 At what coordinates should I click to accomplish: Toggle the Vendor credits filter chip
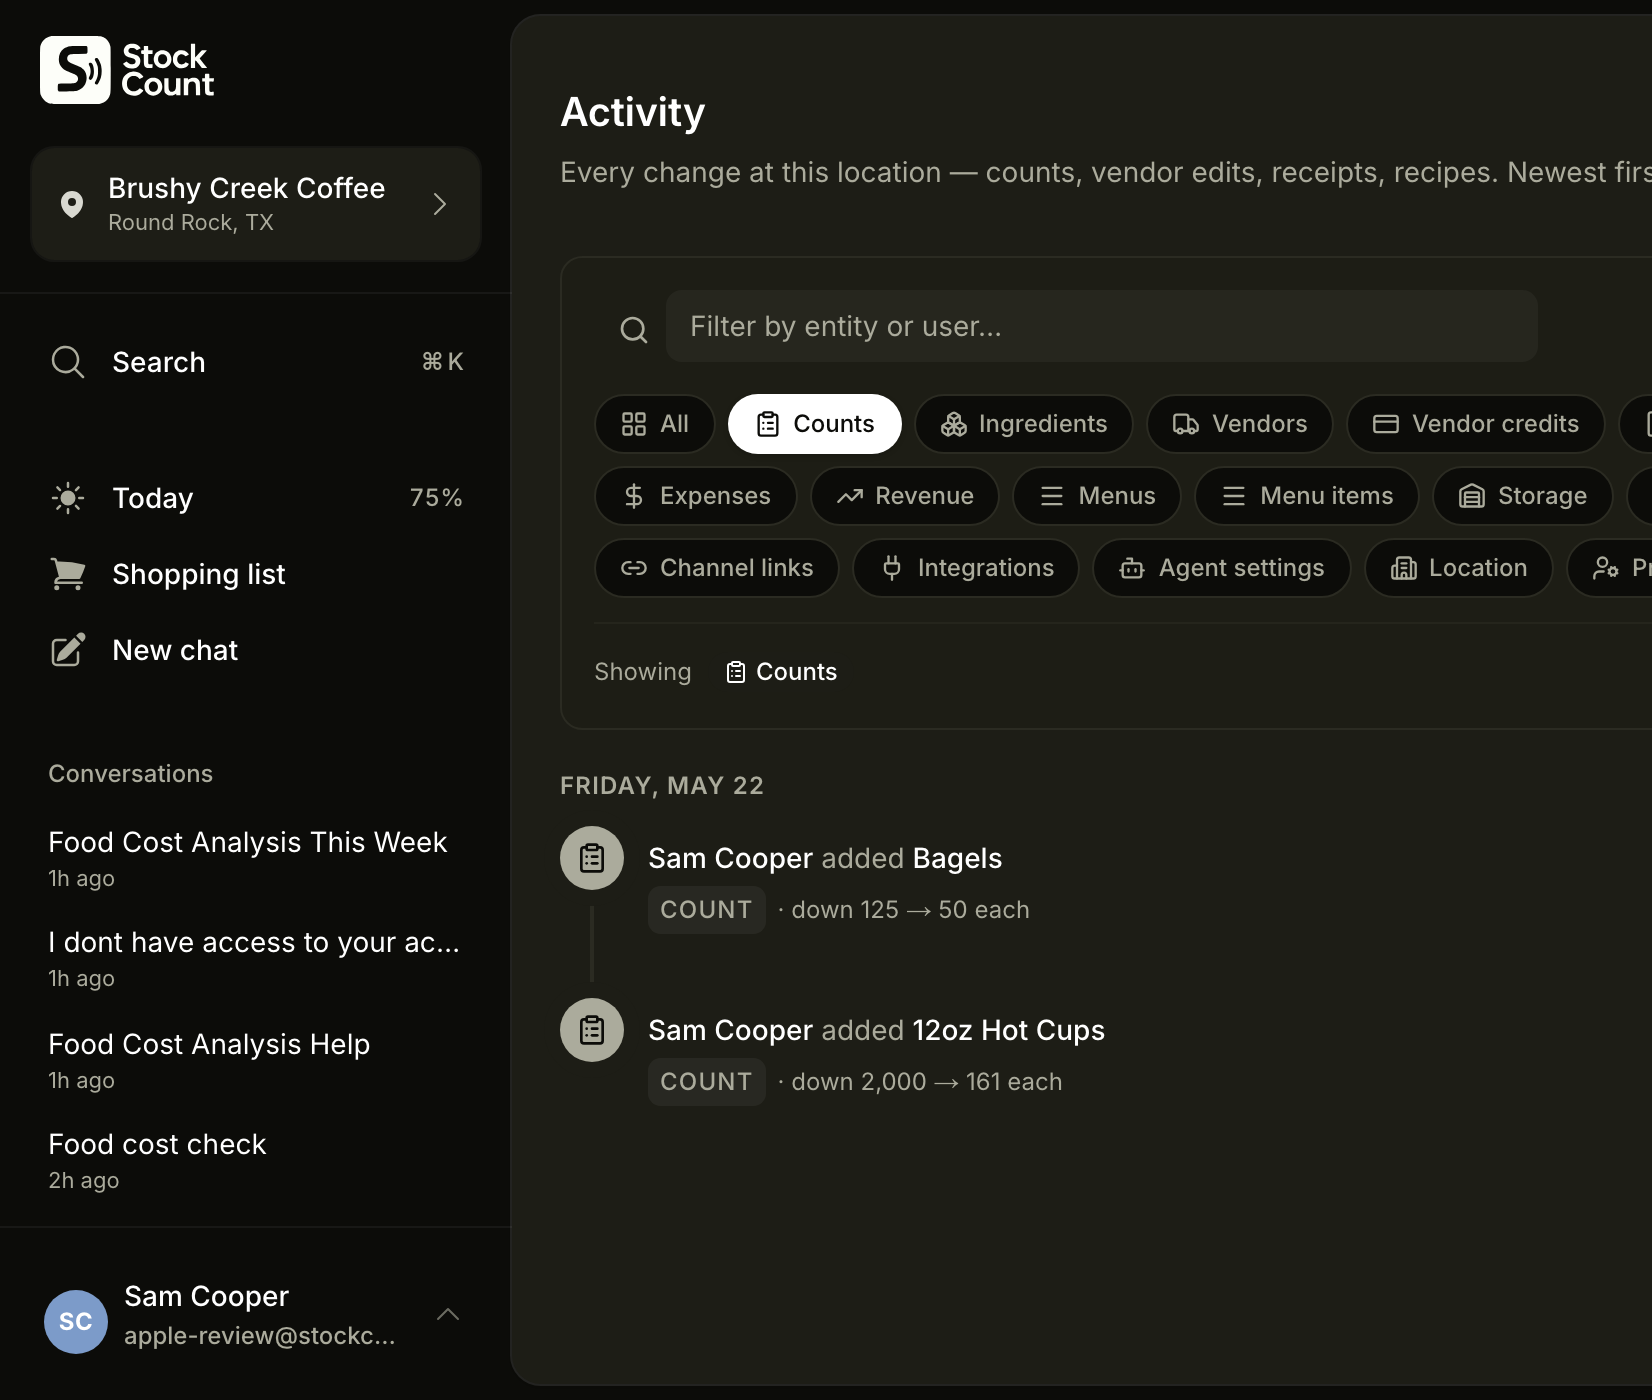pos(1476,424)
